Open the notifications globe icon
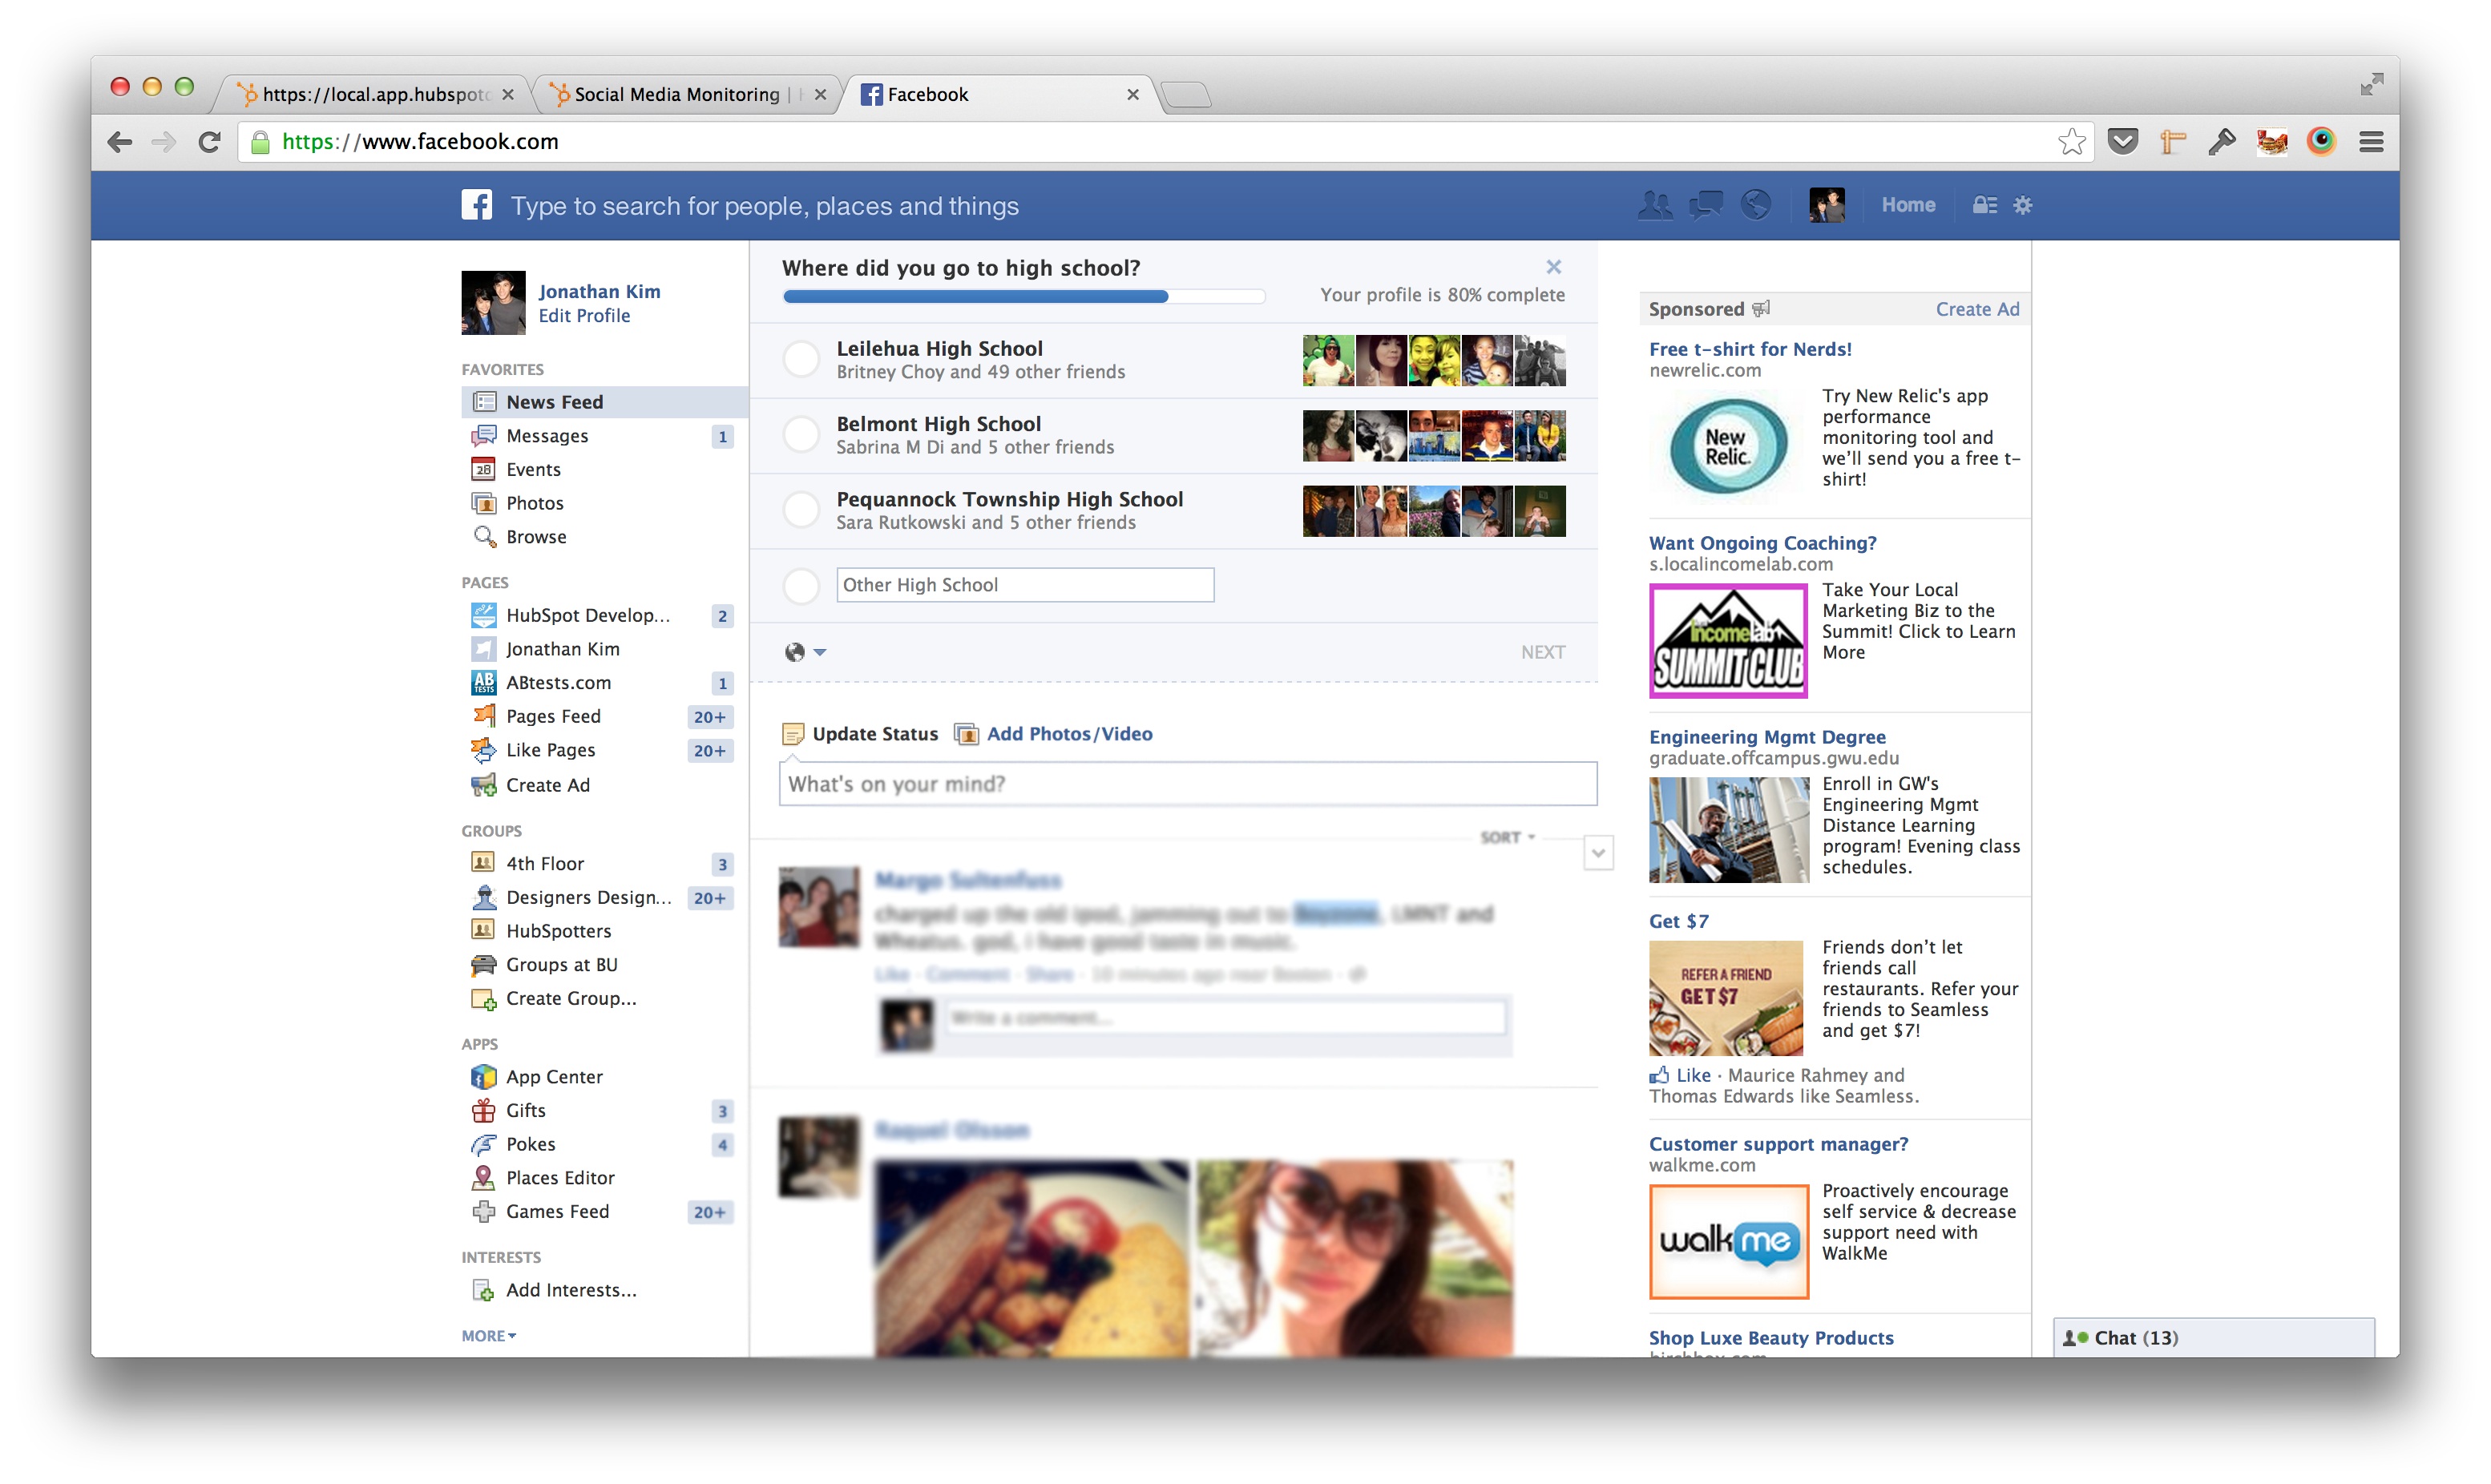This screenshot has height=1484, width=2491. pos(1755,205)
